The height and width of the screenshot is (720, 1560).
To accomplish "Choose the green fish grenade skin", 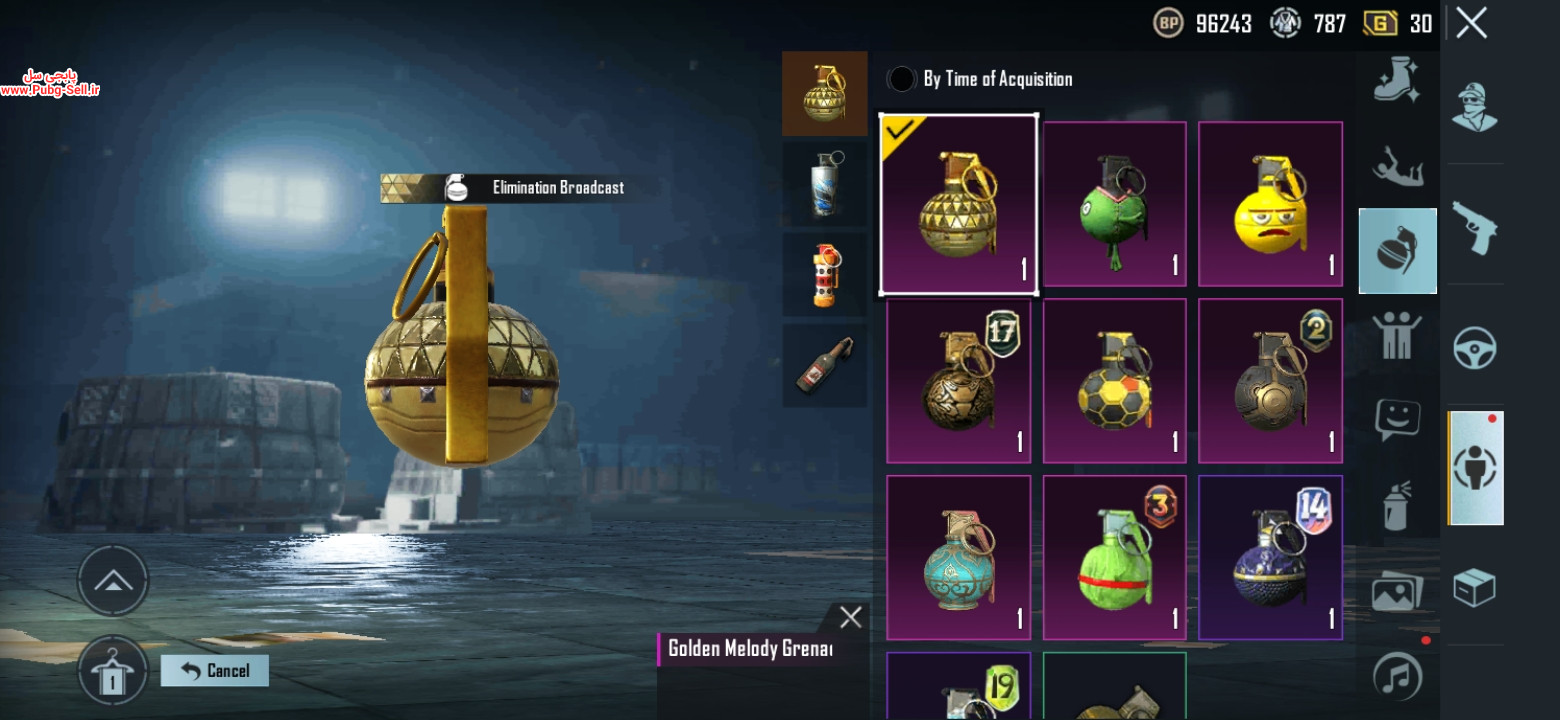I will coord(1115,204).
